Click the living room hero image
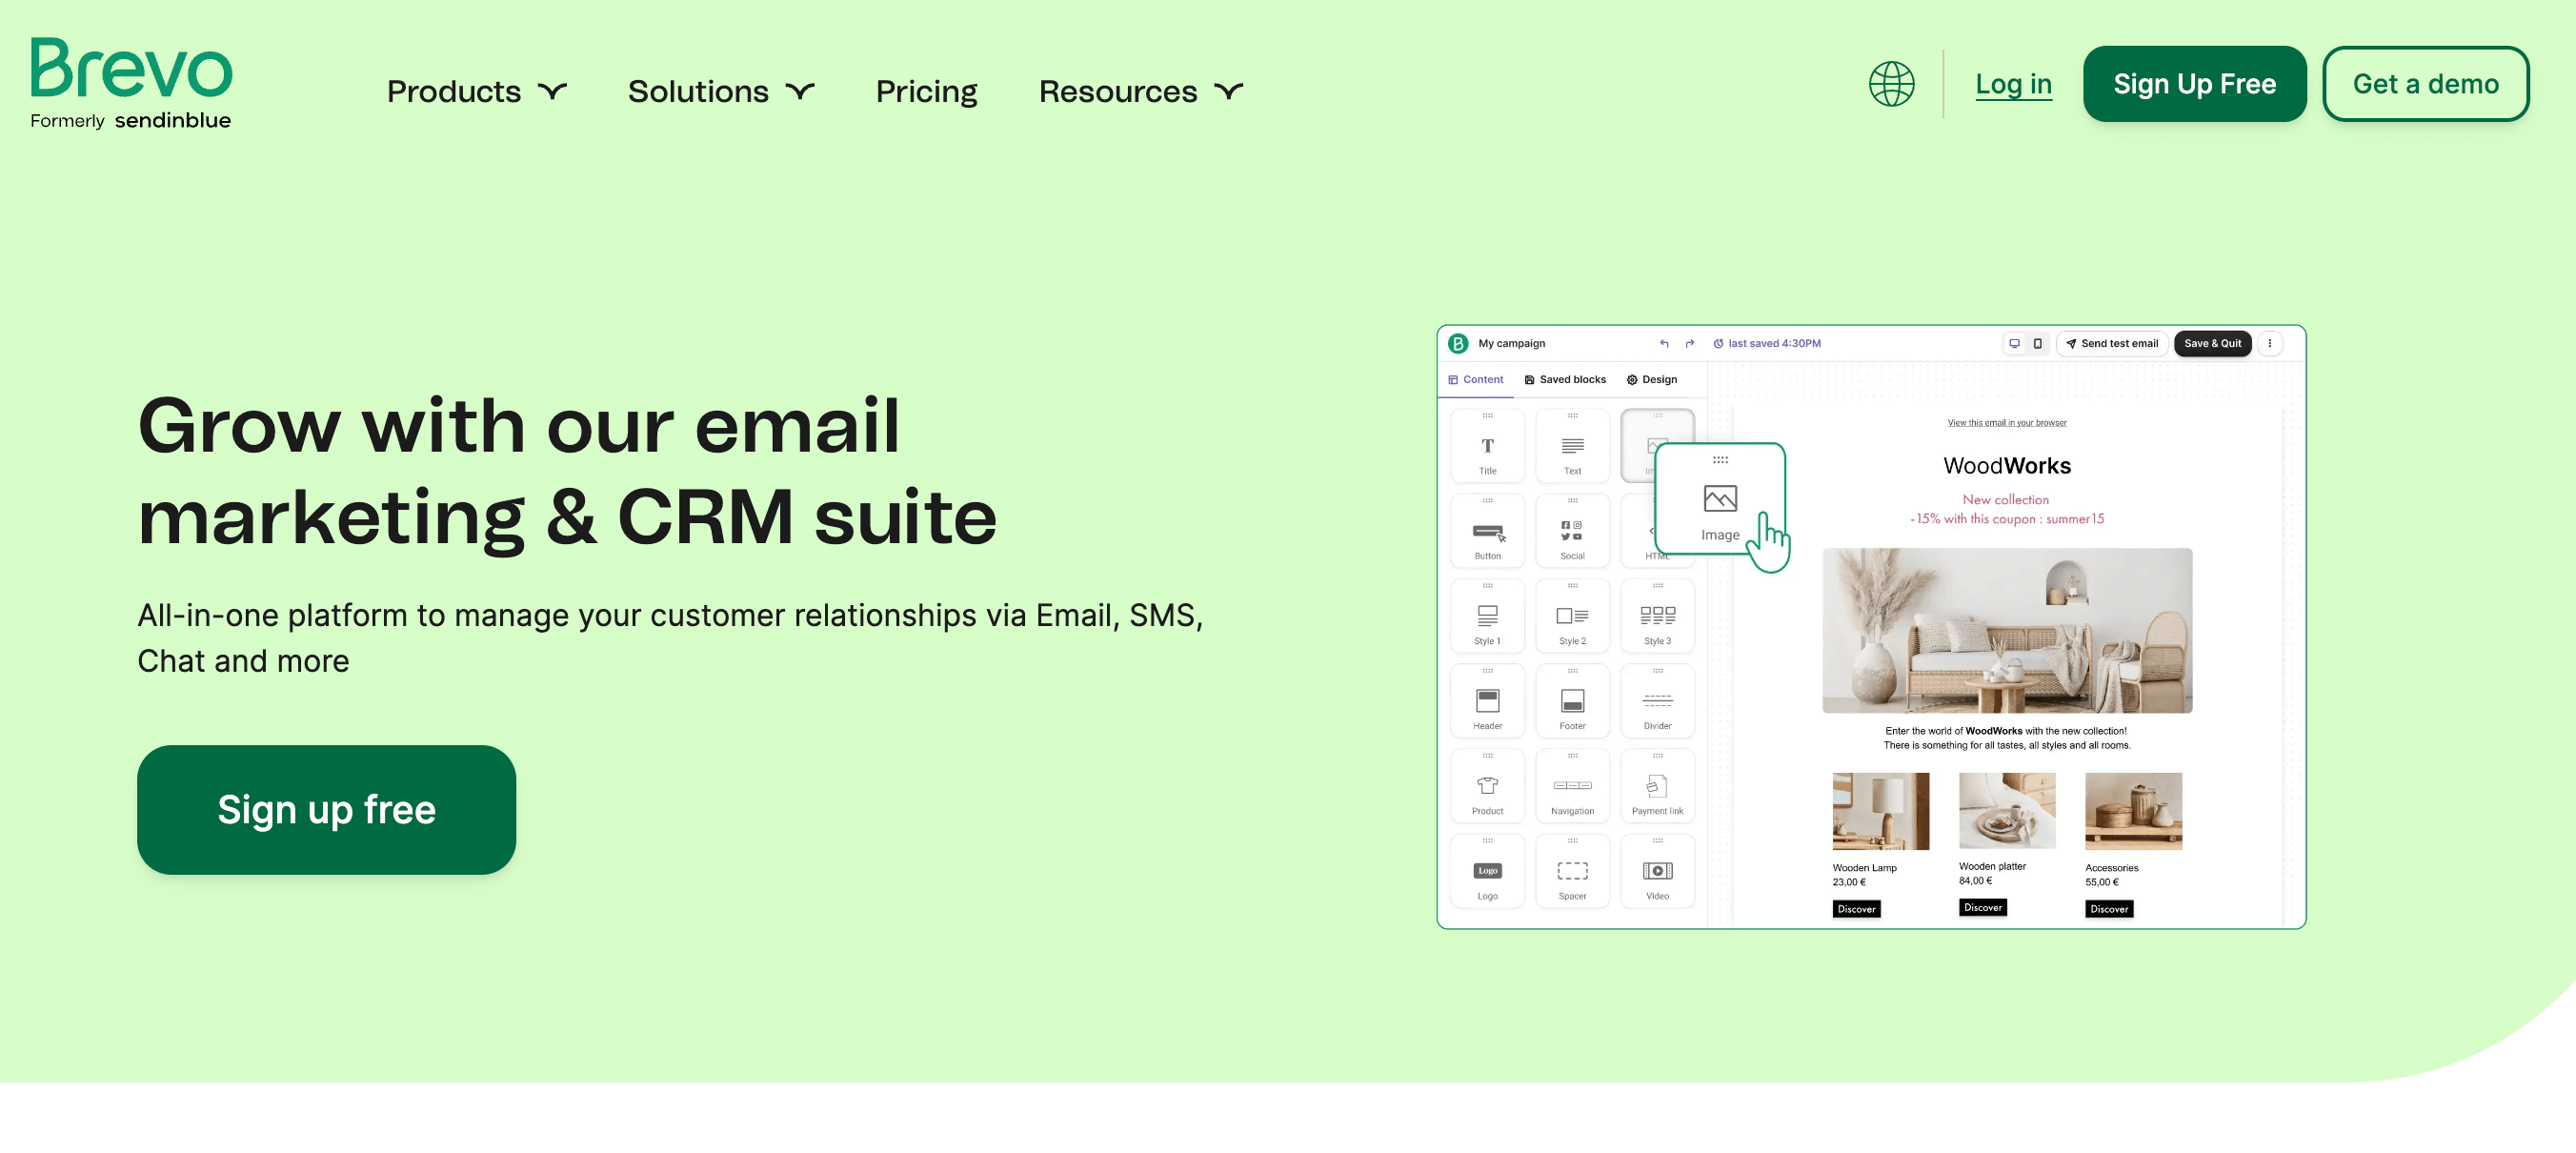 click(2006, 630)
